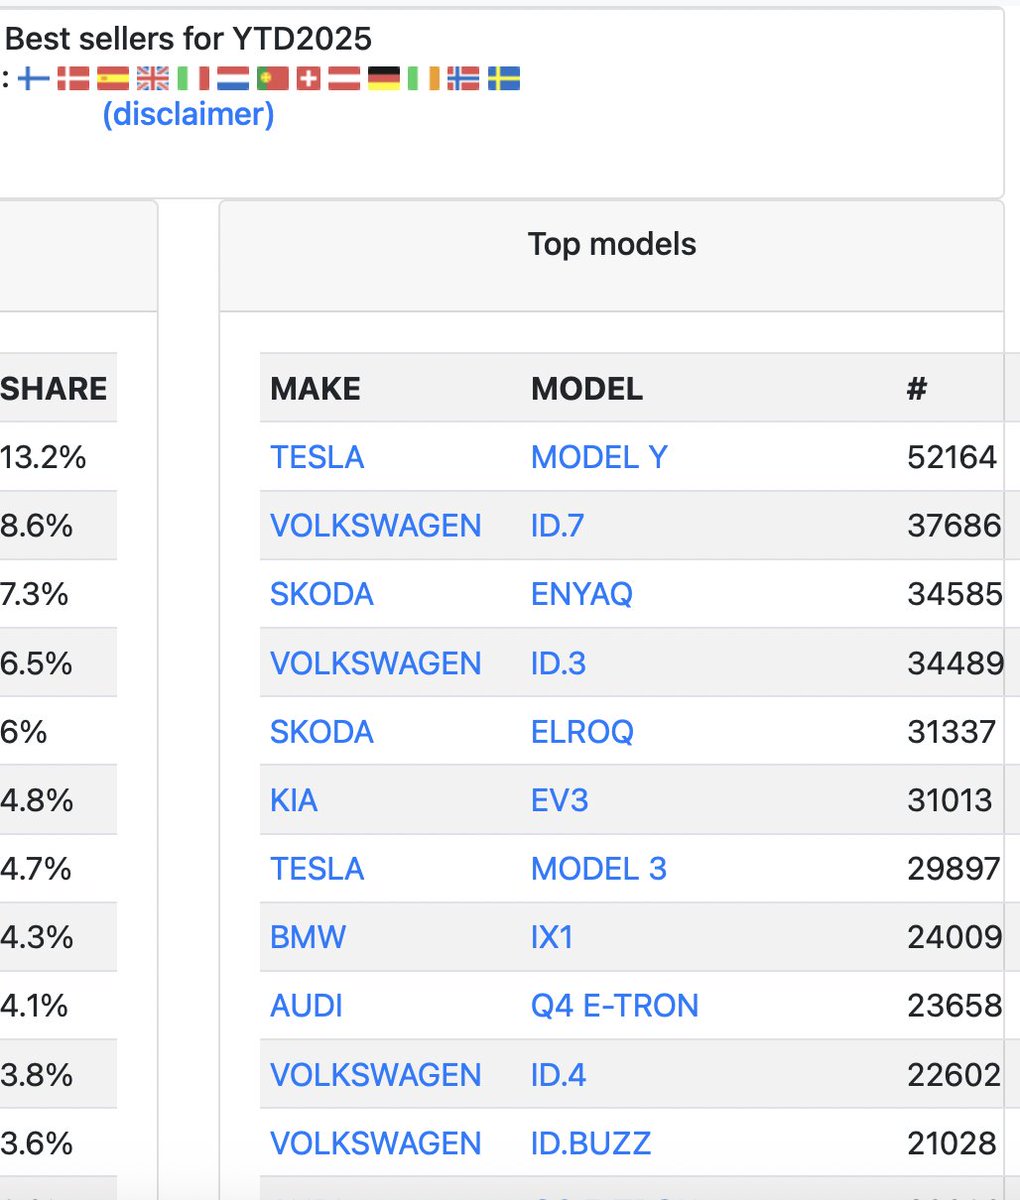This screenshot has height=1200, width=1020.
Task: Click the AUDI link in Q4 E-TRON row
Action: [x=307, y=1005]
